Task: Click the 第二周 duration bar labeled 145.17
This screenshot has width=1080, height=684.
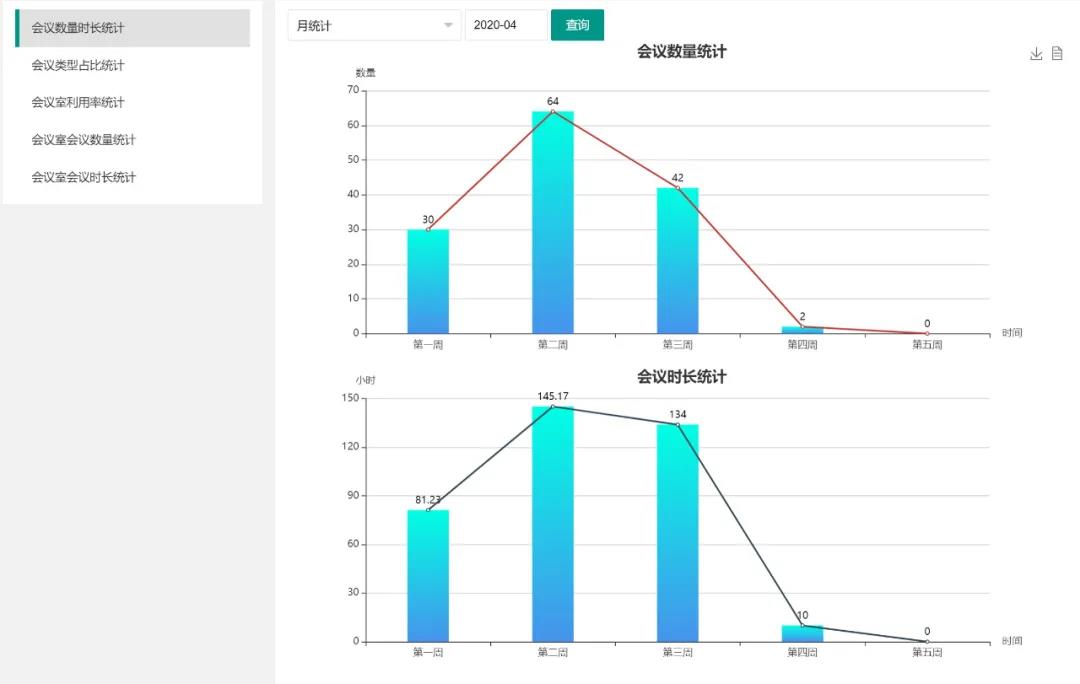Action: click(553, 523)
